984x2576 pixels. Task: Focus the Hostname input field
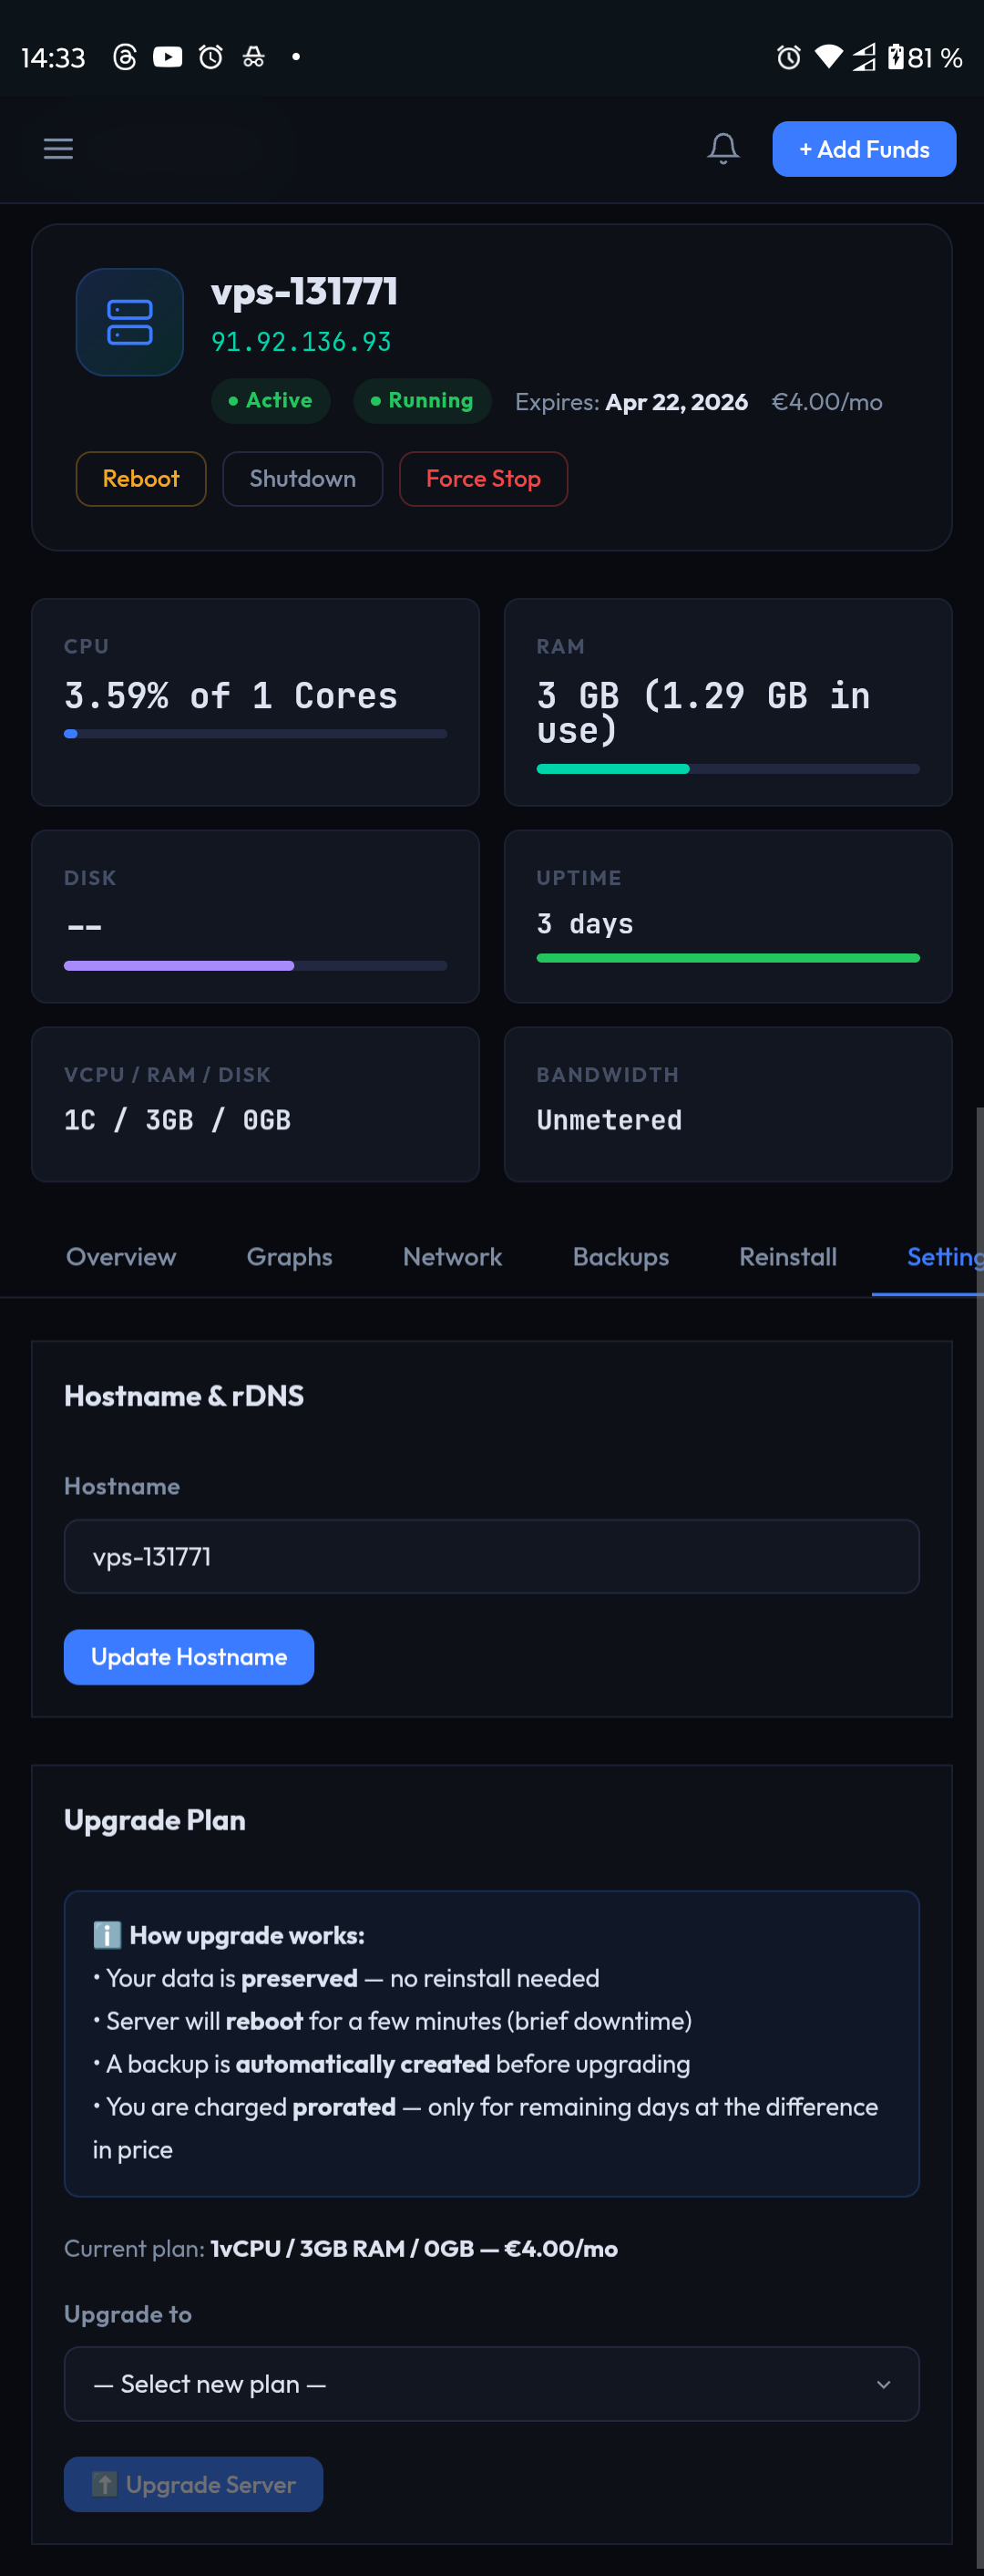pos(491,1557)
